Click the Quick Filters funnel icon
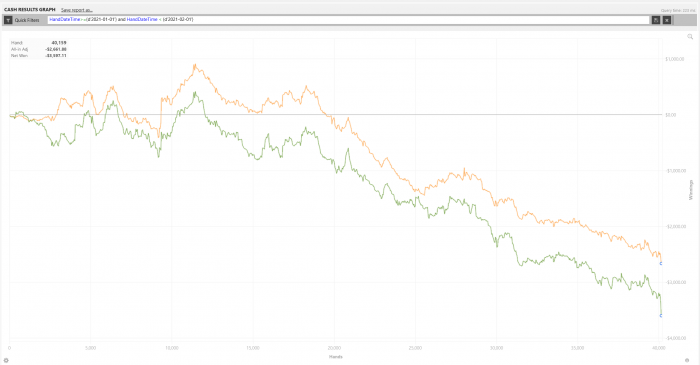700x365 pixels. click(8, 20)
